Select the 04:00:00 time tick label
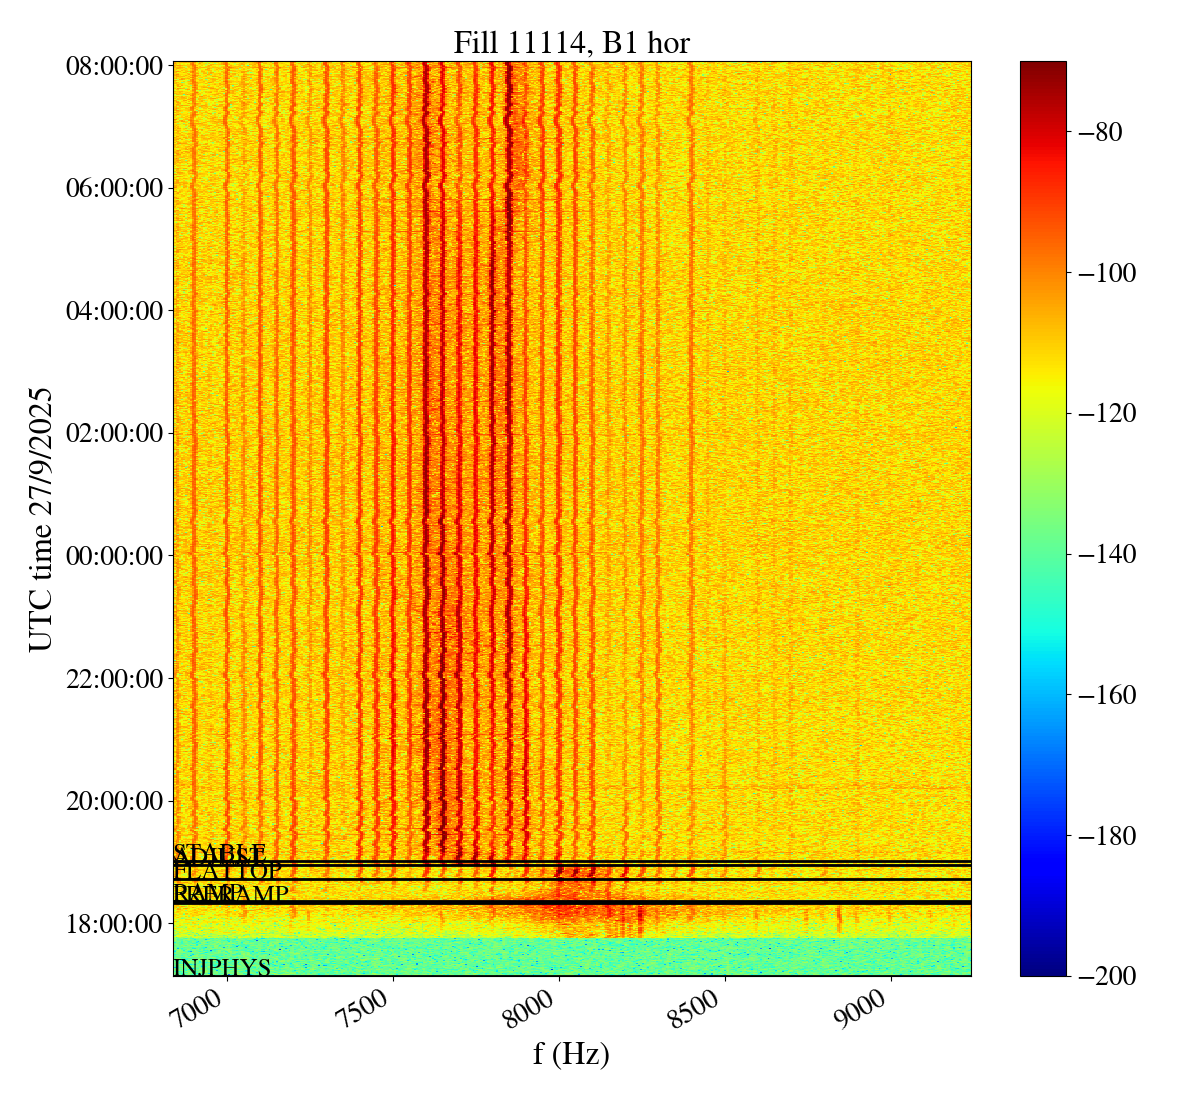The height and width of the screenshot is (1100, 1200). pyautogui.click(x=114, y=311)
